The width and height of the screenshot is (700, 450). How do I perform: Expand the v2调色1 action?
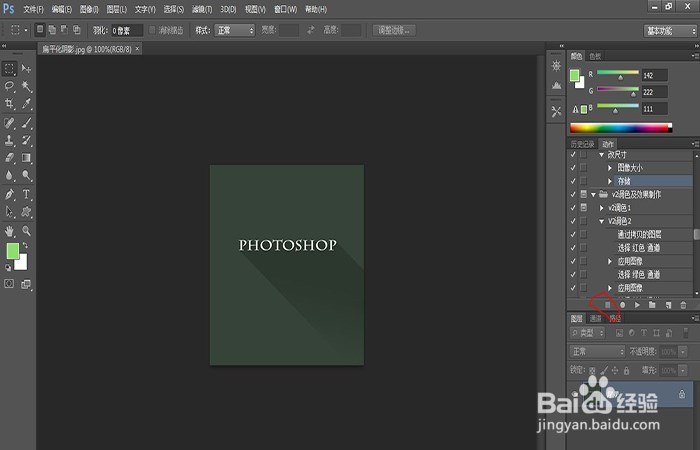(x=602, y=208)
